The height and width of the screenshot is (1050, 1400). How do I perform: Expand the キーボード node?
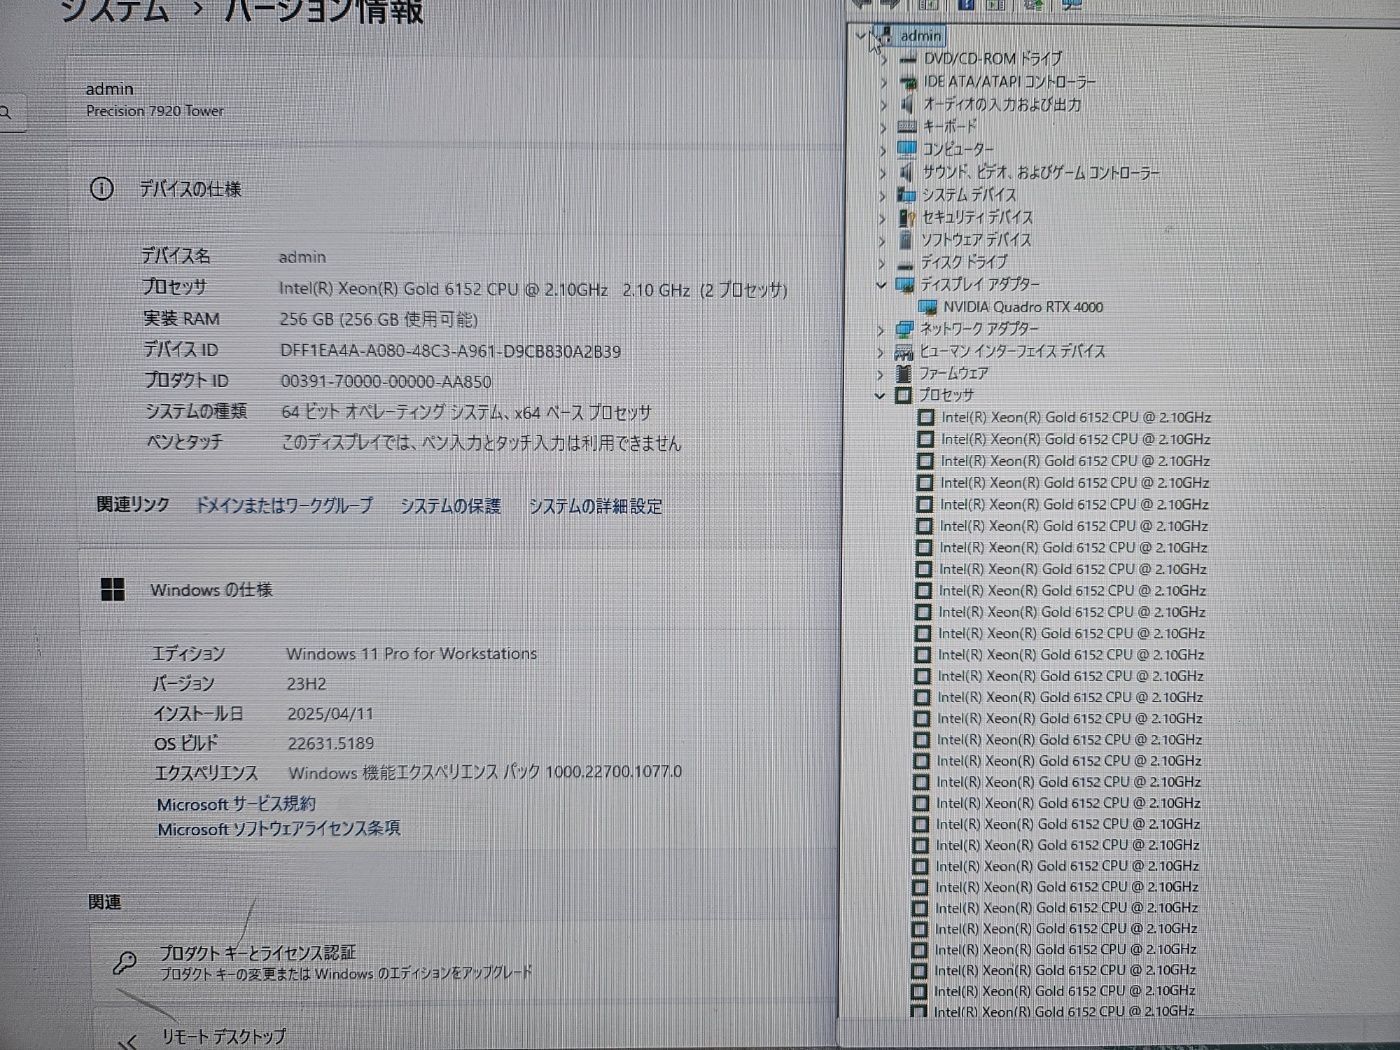(x=883, y=127)
